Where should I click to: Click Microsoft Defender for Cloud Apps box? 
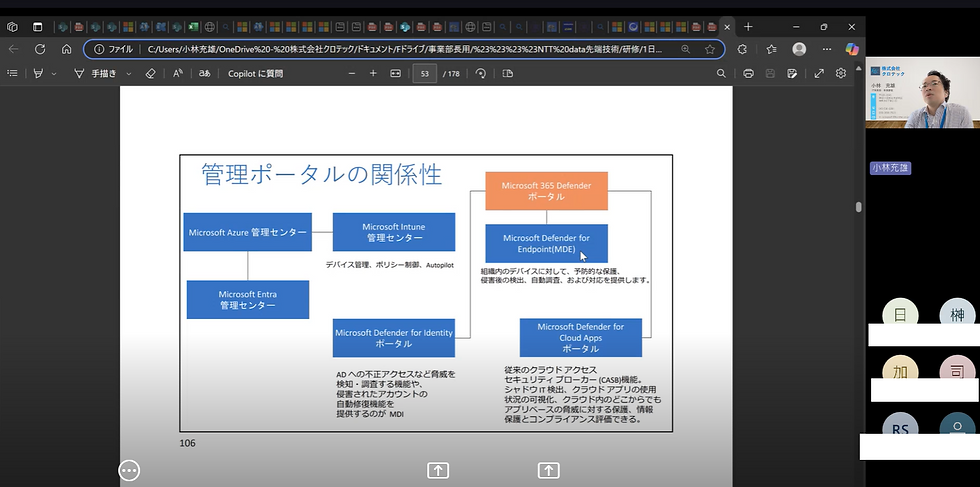pos(581,338)
